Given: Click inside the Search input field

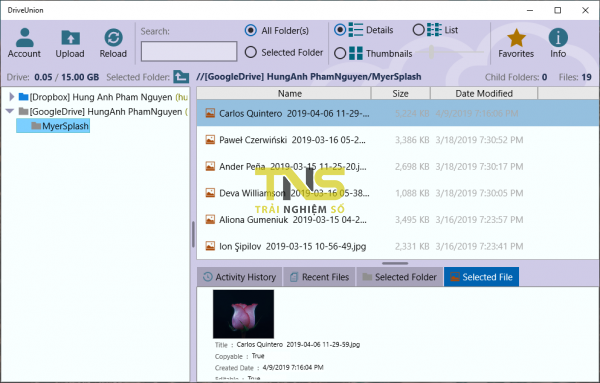Looking at the screenshot, I should tap(189, 51).
